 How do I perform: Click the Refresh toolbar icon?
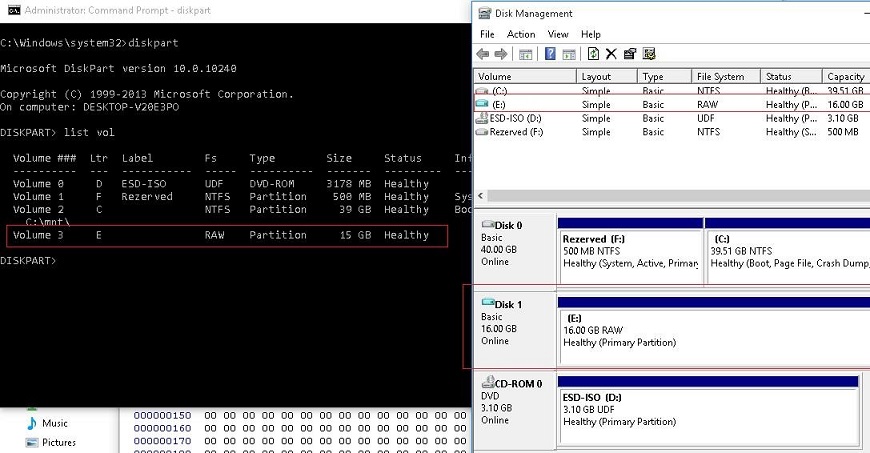(x=593, y=54)
